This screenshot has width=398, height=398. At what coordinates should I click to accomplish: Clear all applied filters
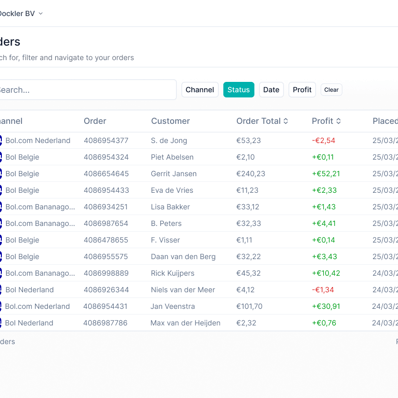[331, 90]
